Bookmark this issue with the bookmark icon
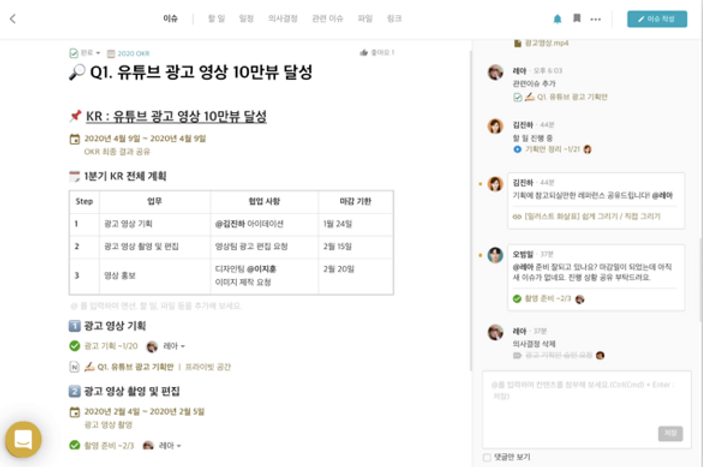Viewport: 703px width, 467px height. click(x=577, y=18)
